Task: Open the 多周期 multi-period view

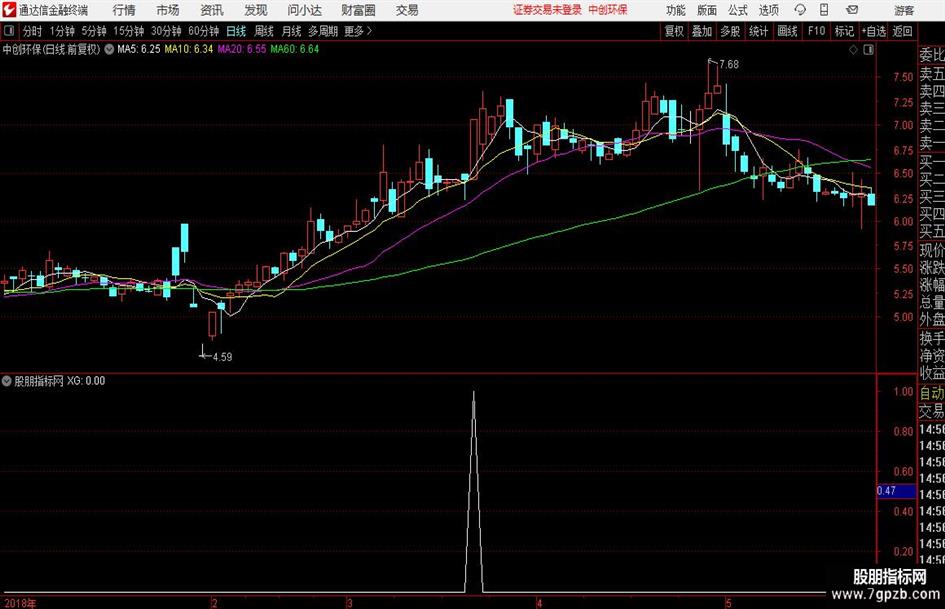Action: coord(323,31)
